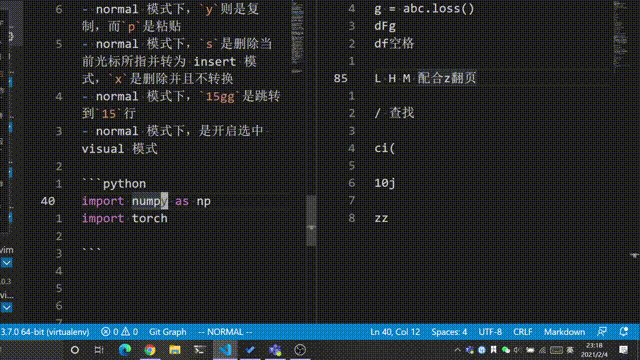Click the line 'g = abc.loss()'
This screenshot has width=640, height=360.
point(424,9)
